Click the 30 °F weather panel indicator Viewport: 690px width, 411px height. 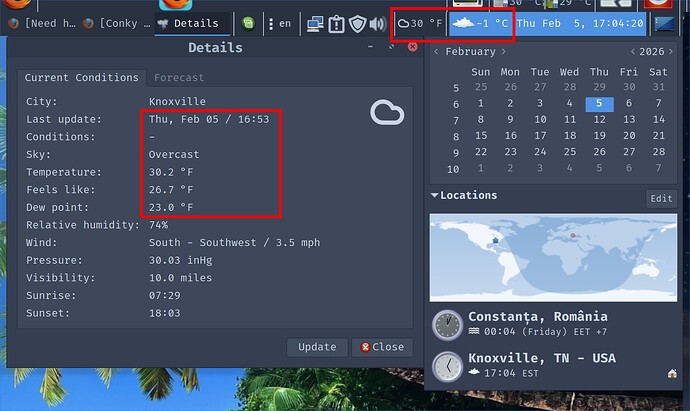point(420,23)
